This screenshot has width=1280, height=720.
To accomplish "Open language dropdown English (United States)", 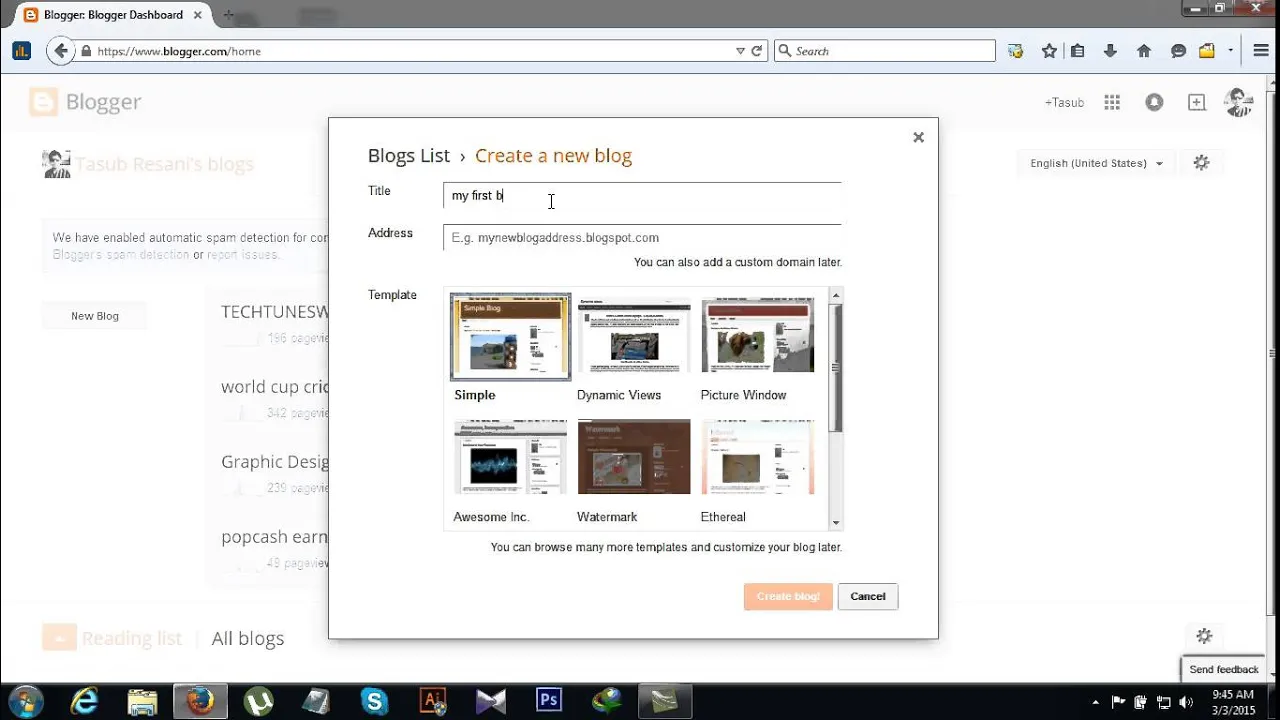I will 1097,163.
